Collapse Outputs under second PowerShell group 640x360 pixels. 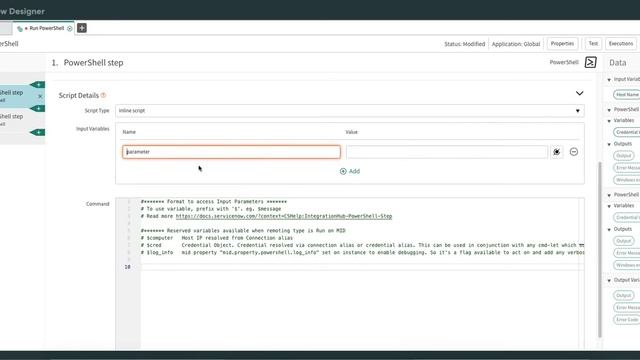tap(609, 229)
